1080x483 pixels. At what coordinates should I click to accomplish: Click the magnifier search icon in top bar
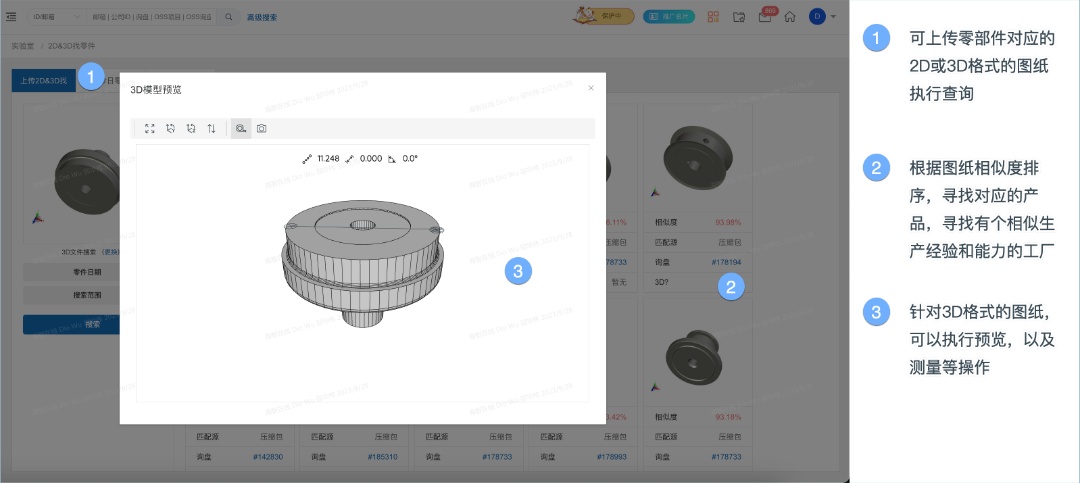point(229,17)
